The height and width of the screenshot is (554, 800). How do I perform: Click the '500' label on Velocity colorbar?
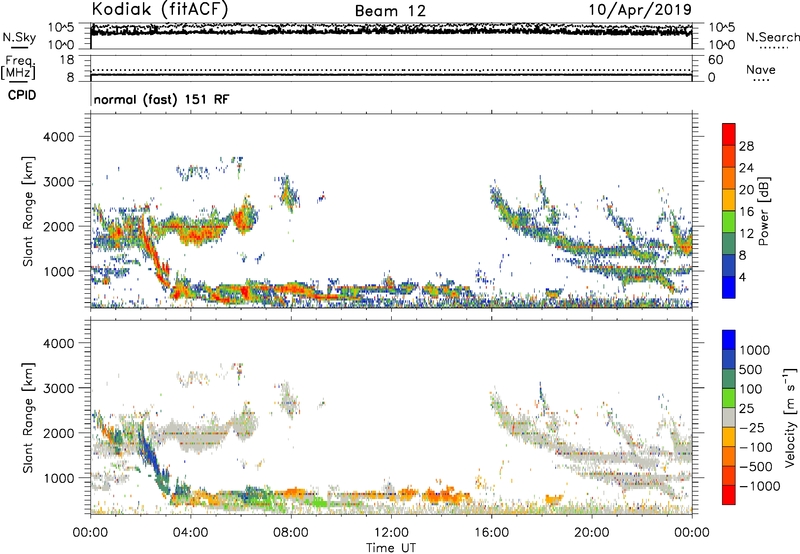pos(751,370)
